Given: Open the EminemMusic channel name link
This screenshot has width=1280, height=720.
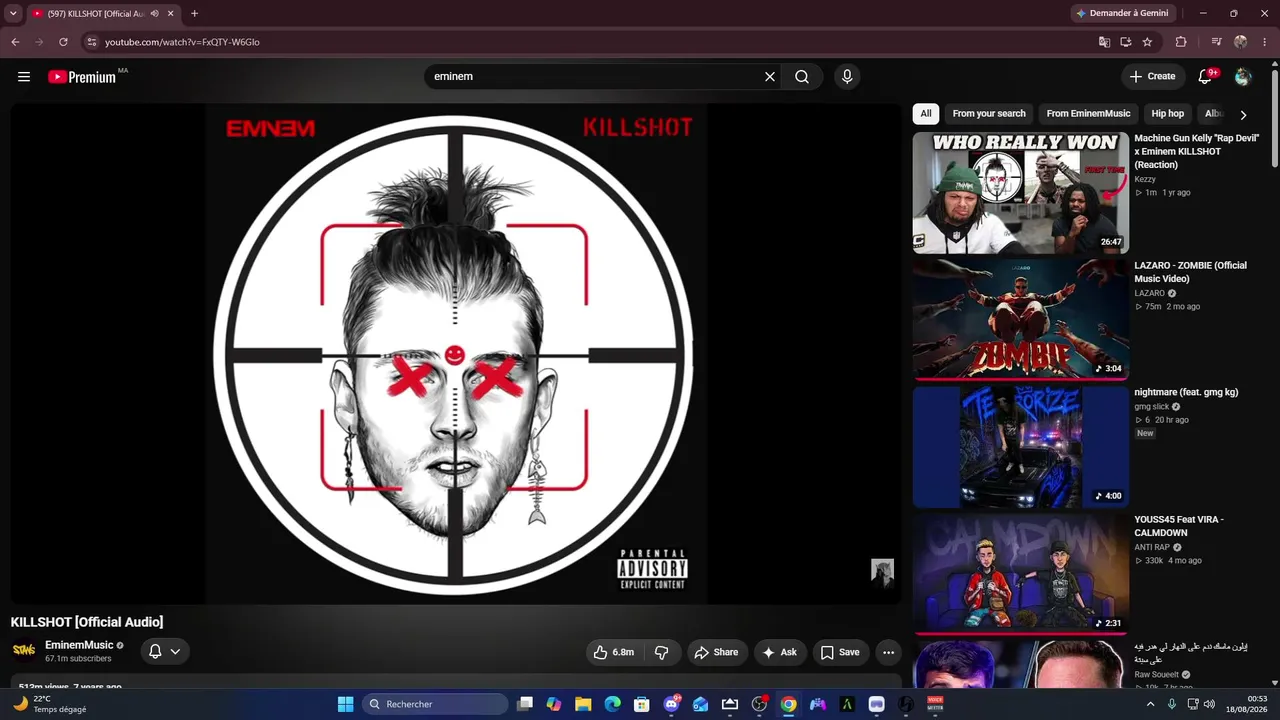Looking at the screenshot, I should click(x=79, y=645).
